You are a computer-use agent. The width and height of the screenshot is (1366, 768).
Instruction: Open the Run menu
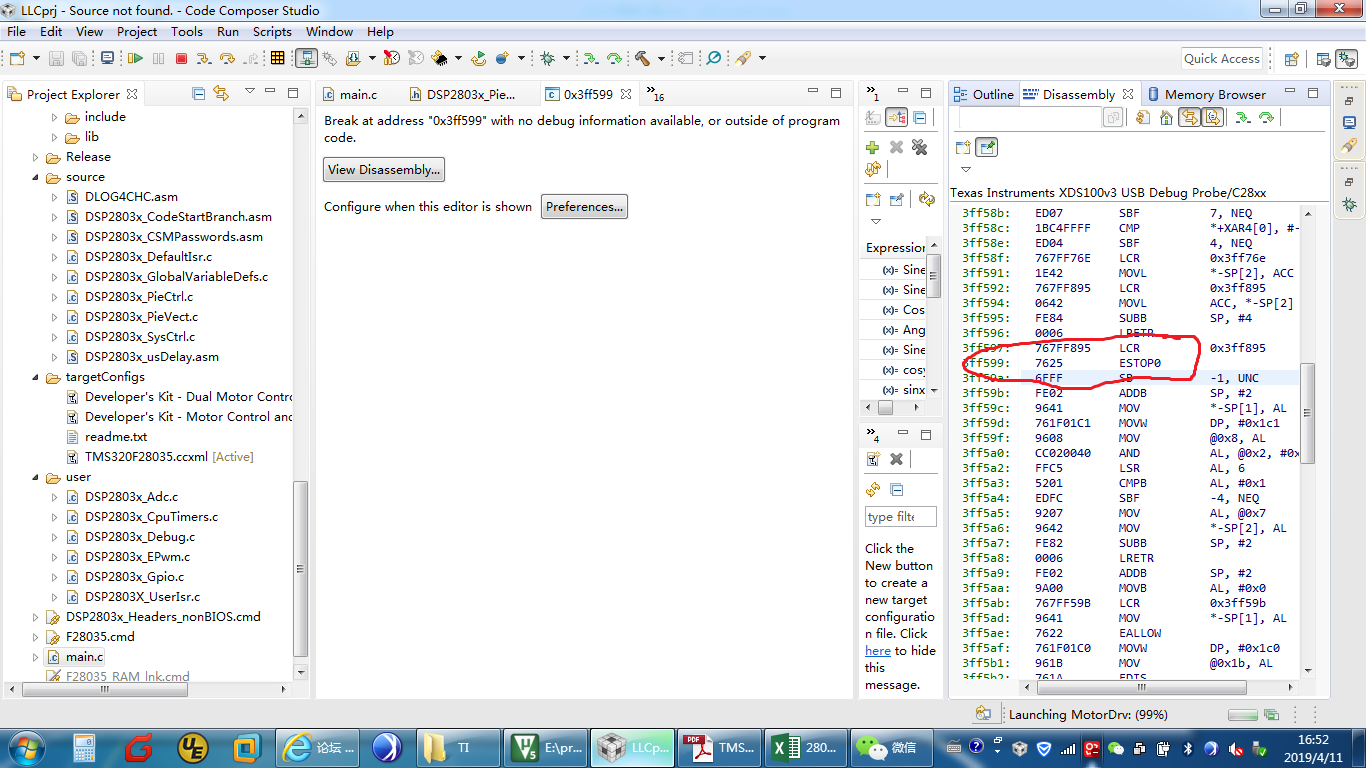(228, 32)
